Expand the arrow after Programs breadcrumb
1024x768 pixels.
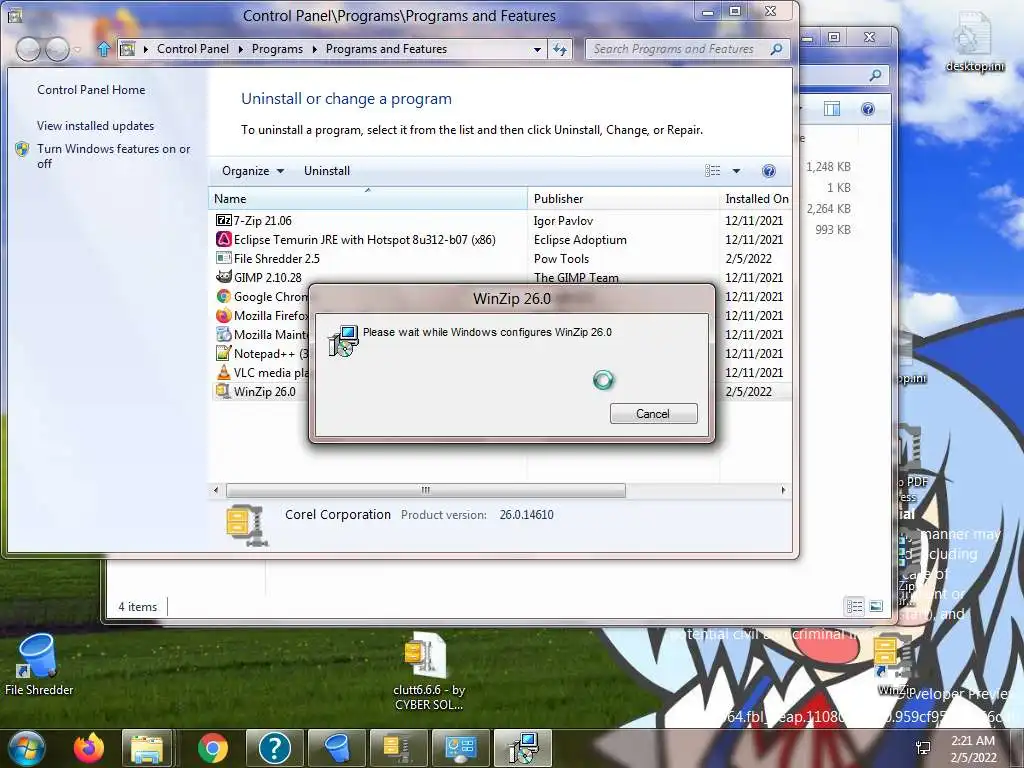[x=314, y=50]
